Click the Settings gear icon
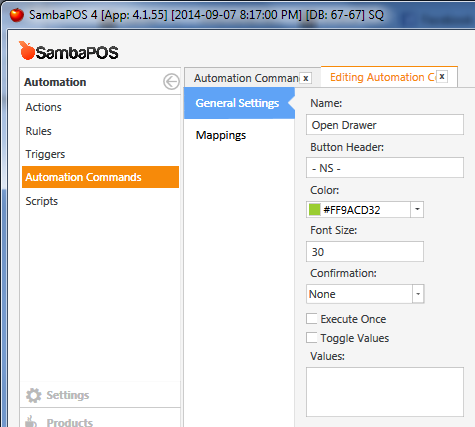This screenshot has width=475, height=427. [x=34, y=395]
